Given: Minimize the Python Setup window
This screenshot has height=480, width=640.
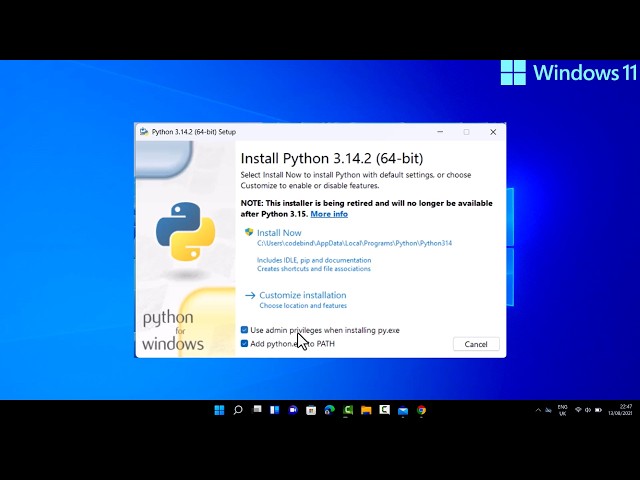Looking at the screenshot, I should (x=440, y=132).
